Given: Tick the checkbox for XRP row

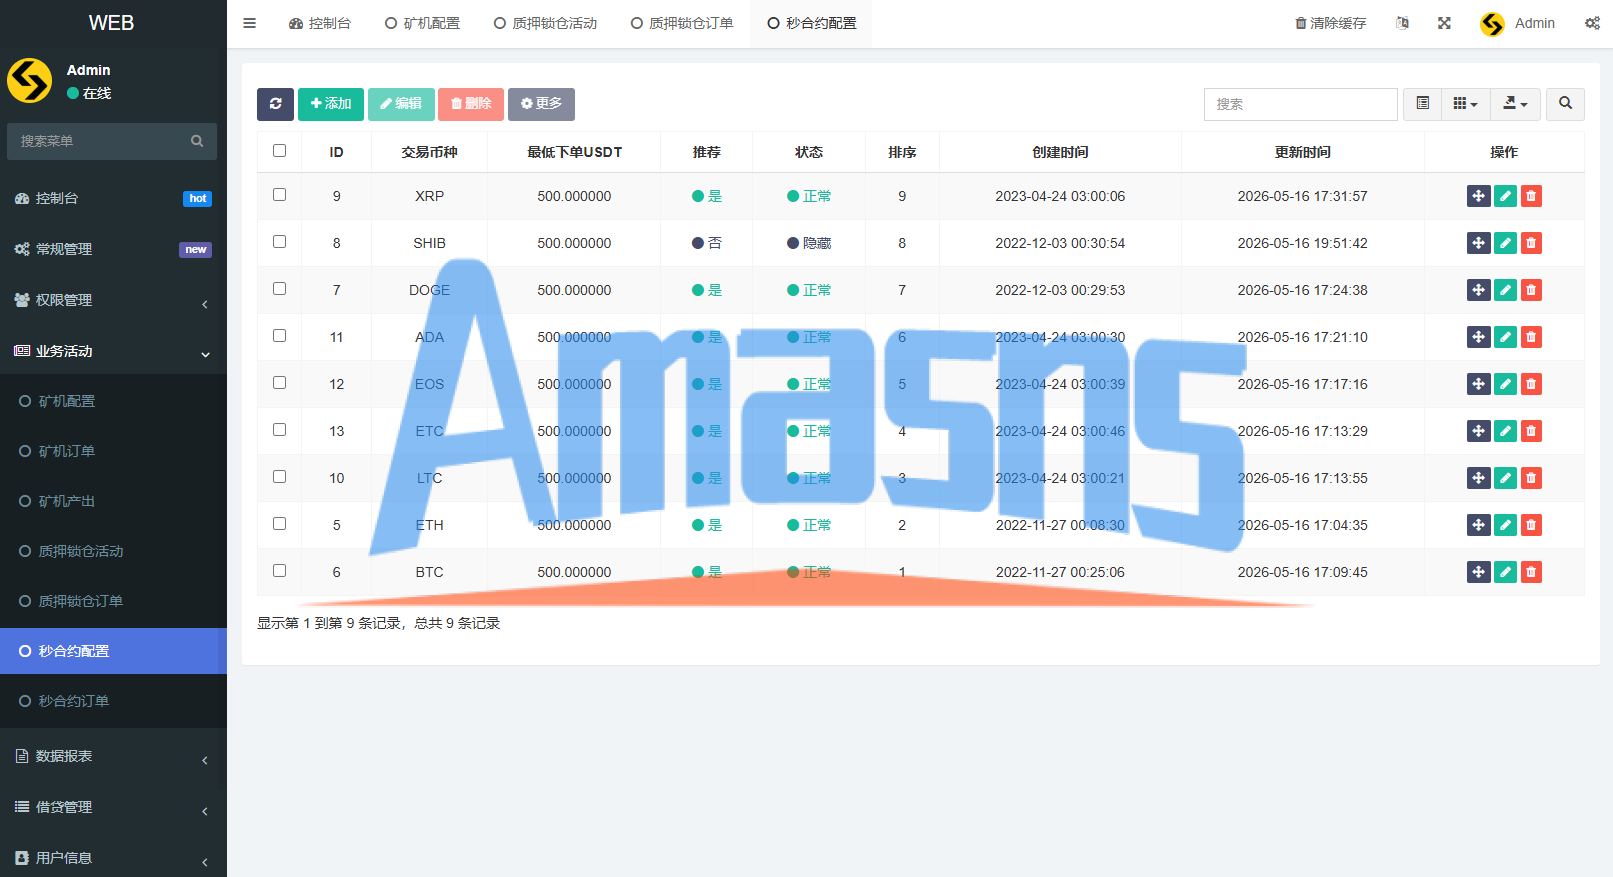Looking at the screenshot, I should 279,195.
